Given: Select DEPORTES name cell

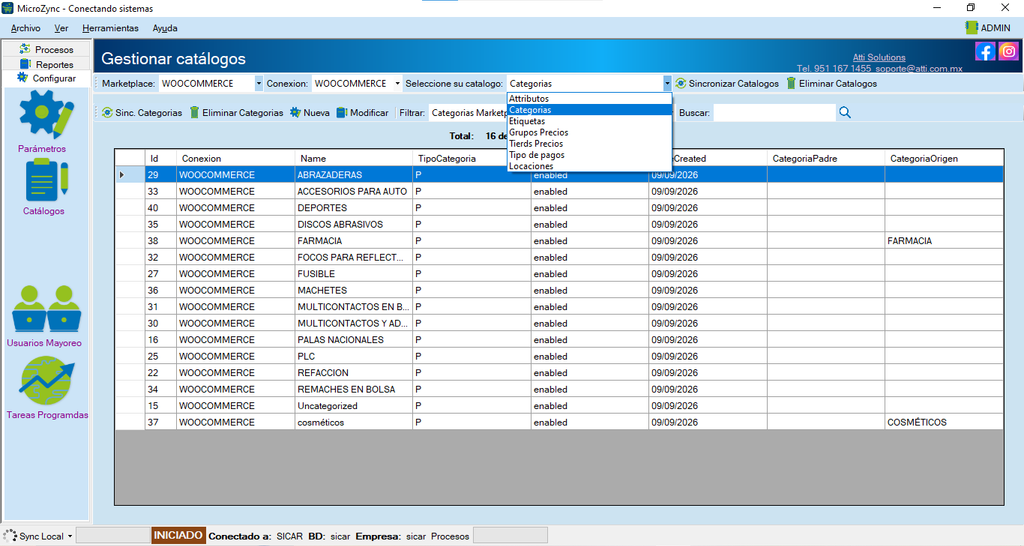Looking at the screenshot, I should [x=353, y=208].
